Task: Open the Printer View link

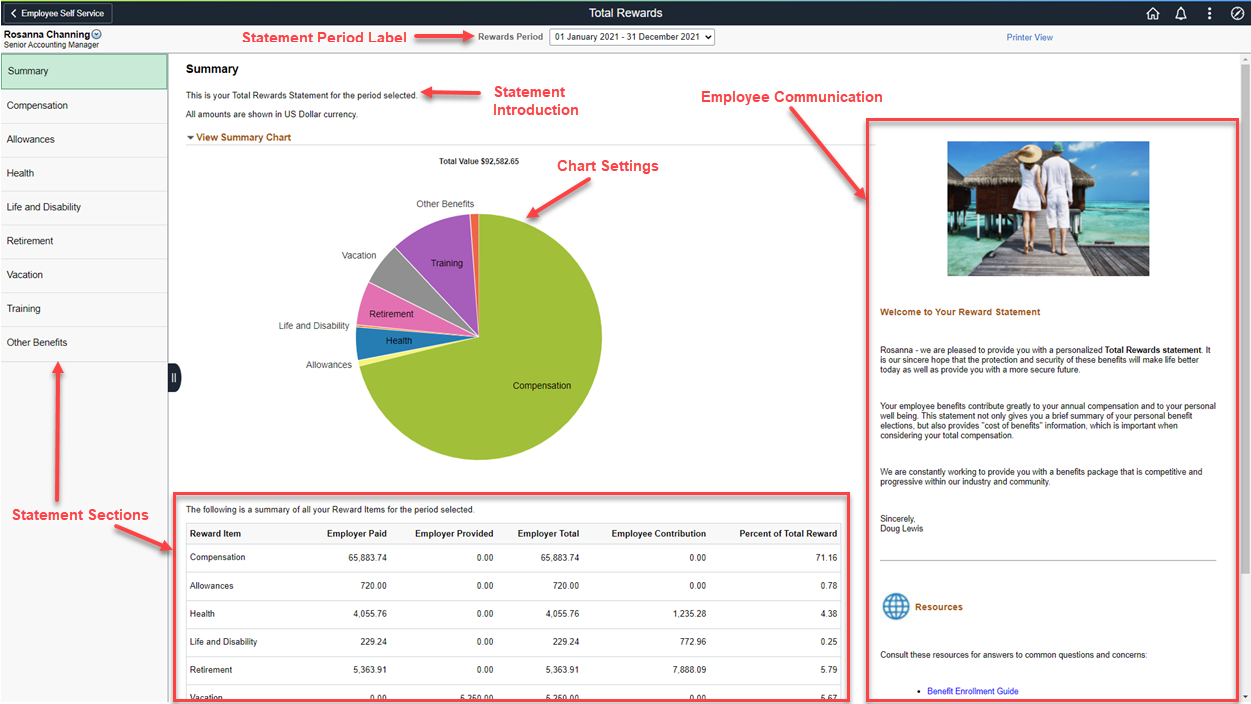Action: pyautogui.click(x=1029, y=37)
